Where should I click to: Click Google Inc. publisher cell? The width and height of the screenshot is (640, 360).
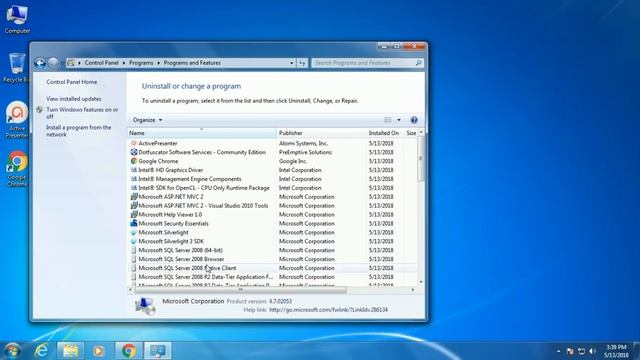[x=293, y=161]
